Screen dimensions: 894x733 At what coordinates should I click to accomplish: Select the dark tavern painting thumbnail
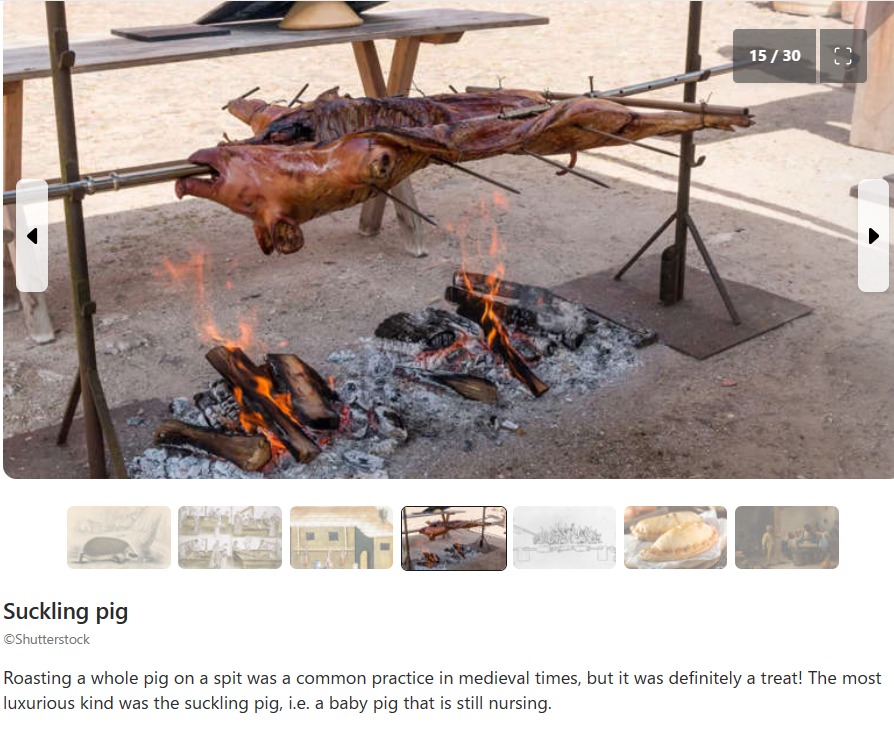(x=787, y=537)
